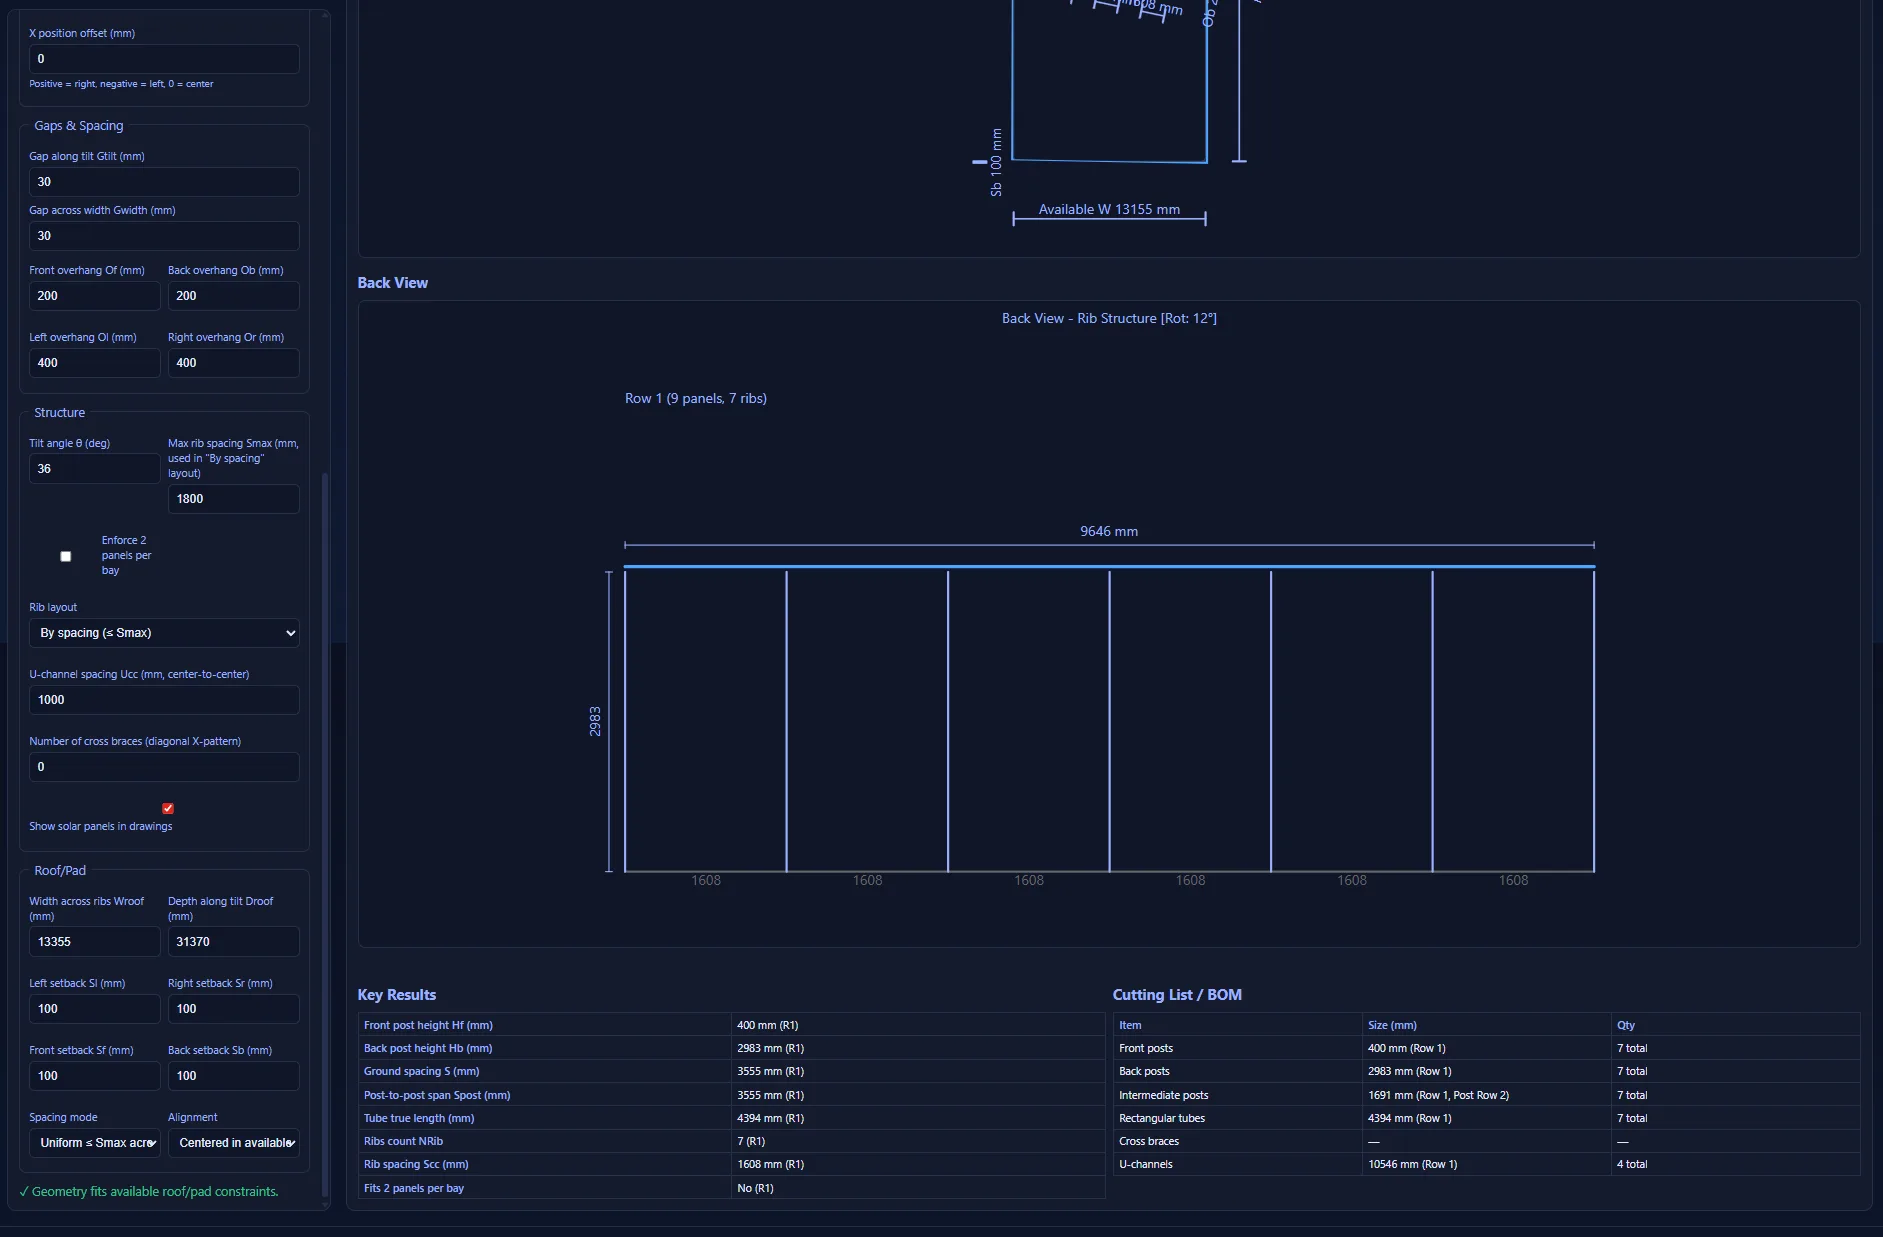
Task: Toggle Enforce 2 panels per bay checkbox
Action: 66,556
